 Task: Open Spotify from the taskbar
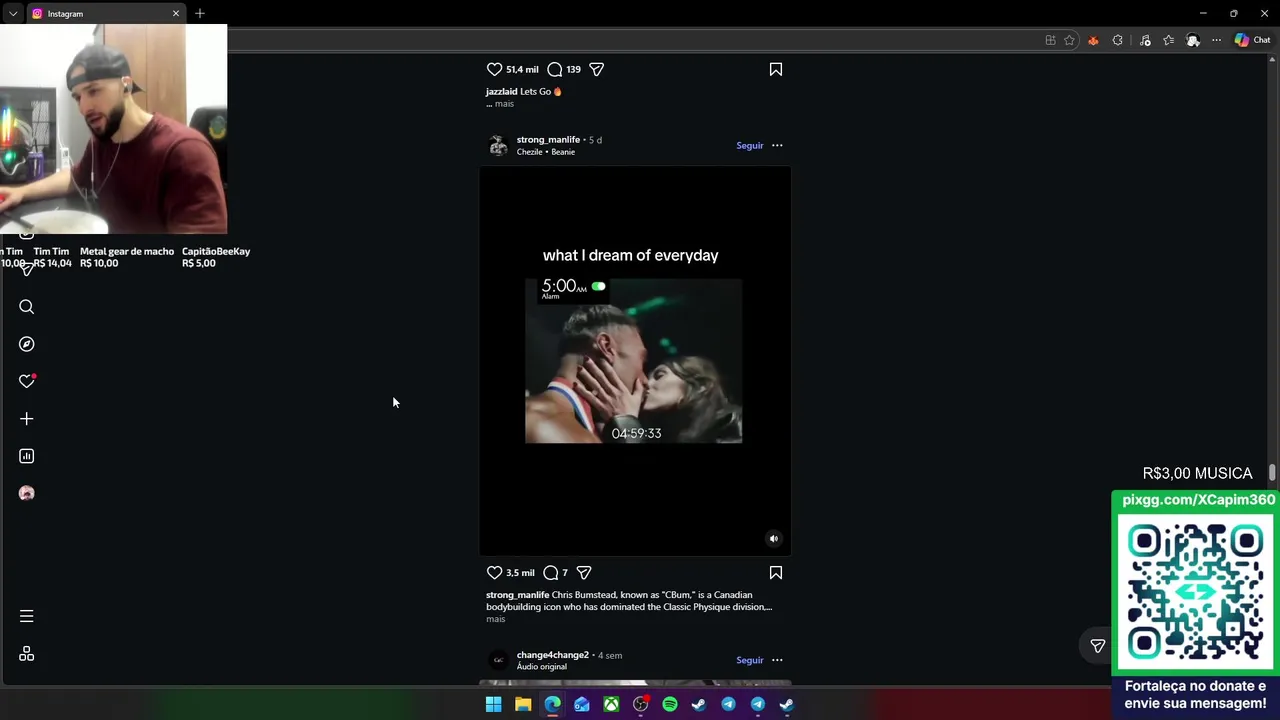point(670,705)
